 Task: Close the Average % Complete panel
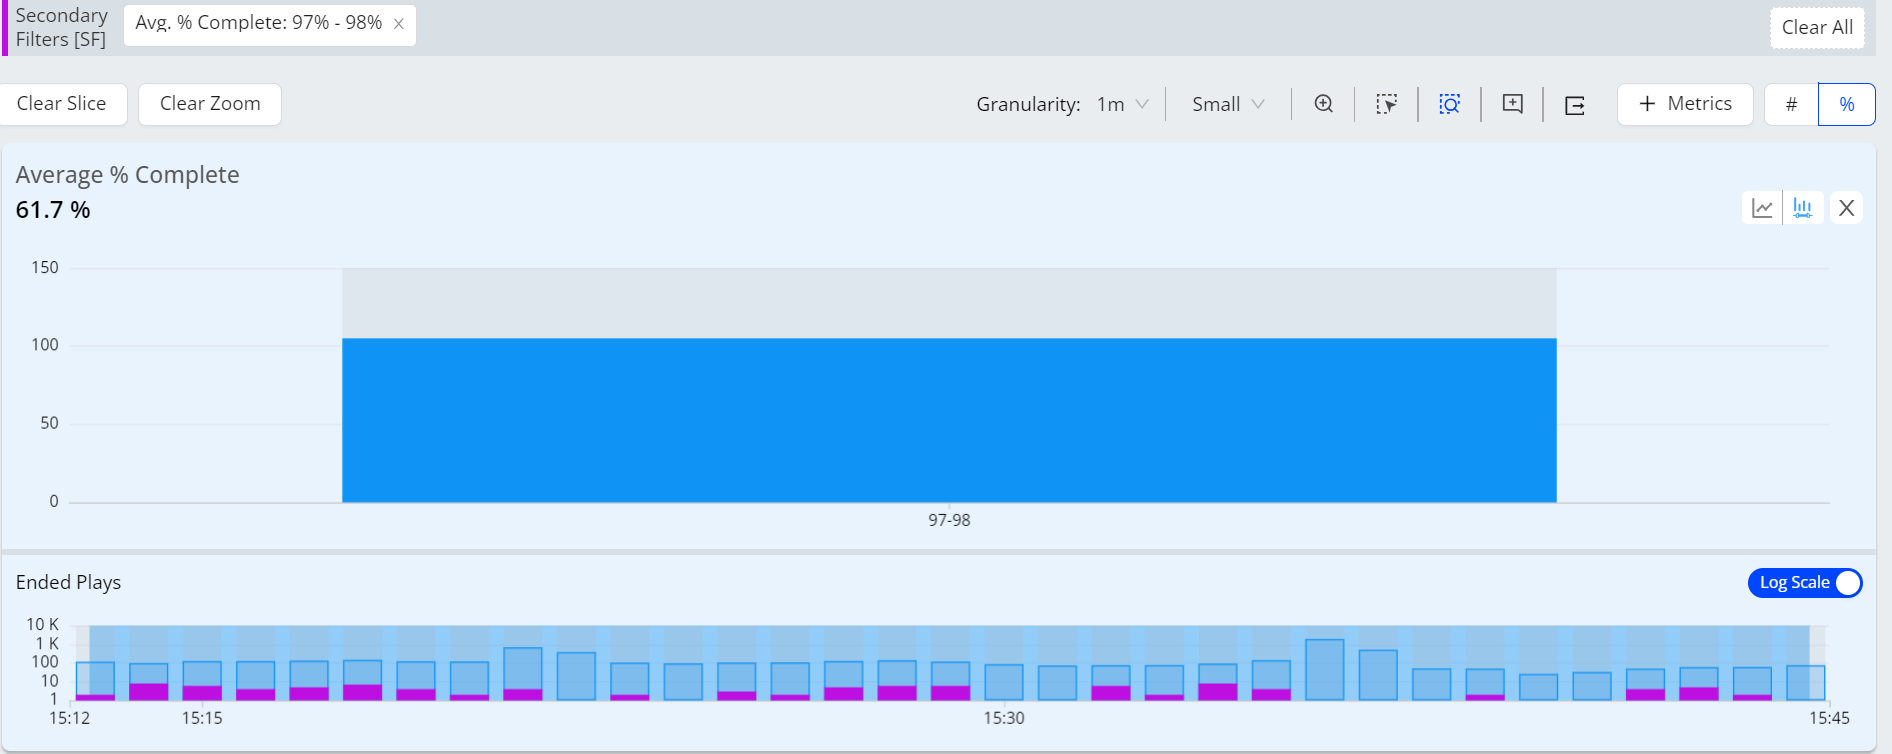pos(1846,208)
